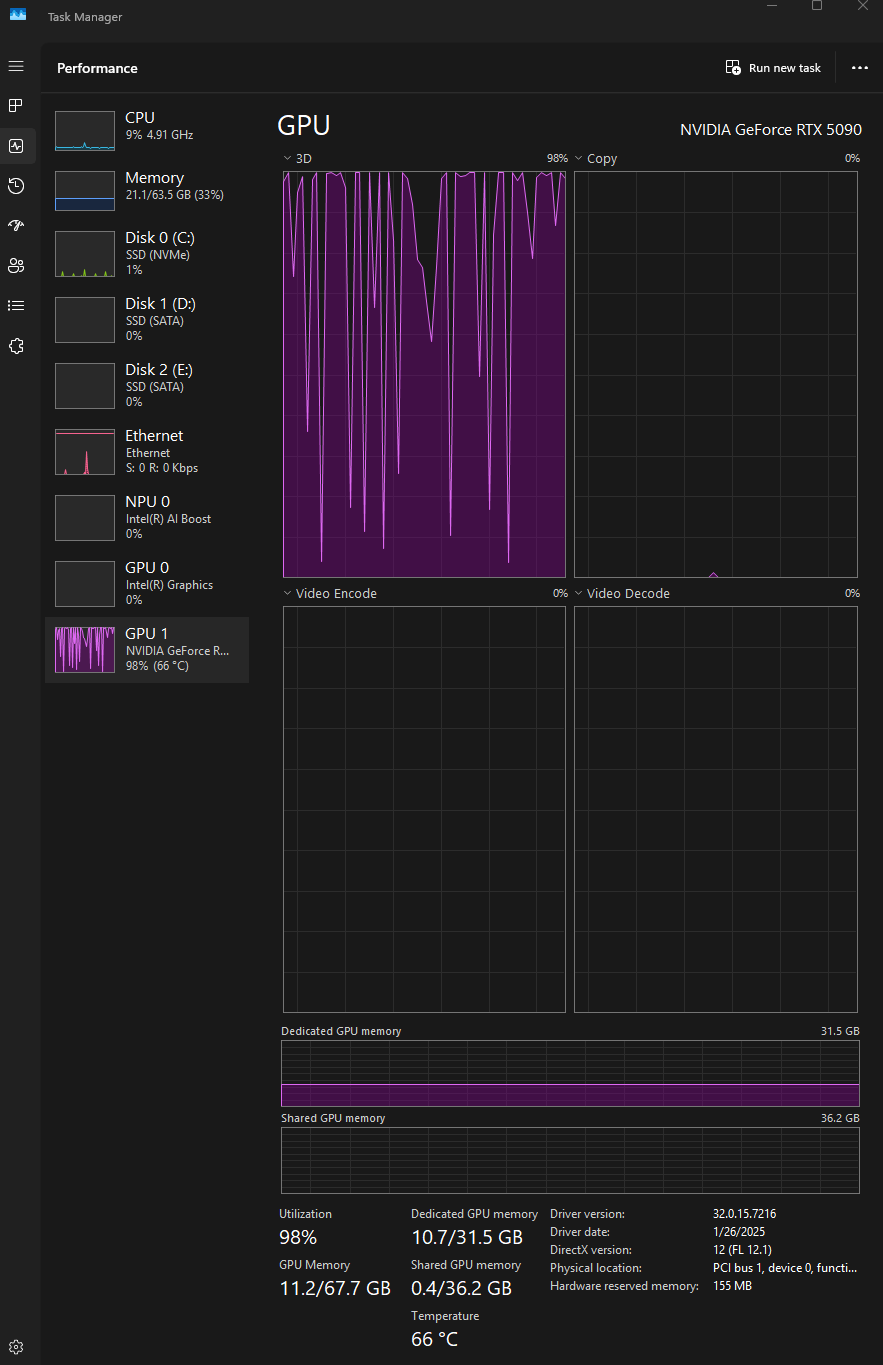Click the large GPU heading
The image size is (883, 1365).
coord(303,126)
